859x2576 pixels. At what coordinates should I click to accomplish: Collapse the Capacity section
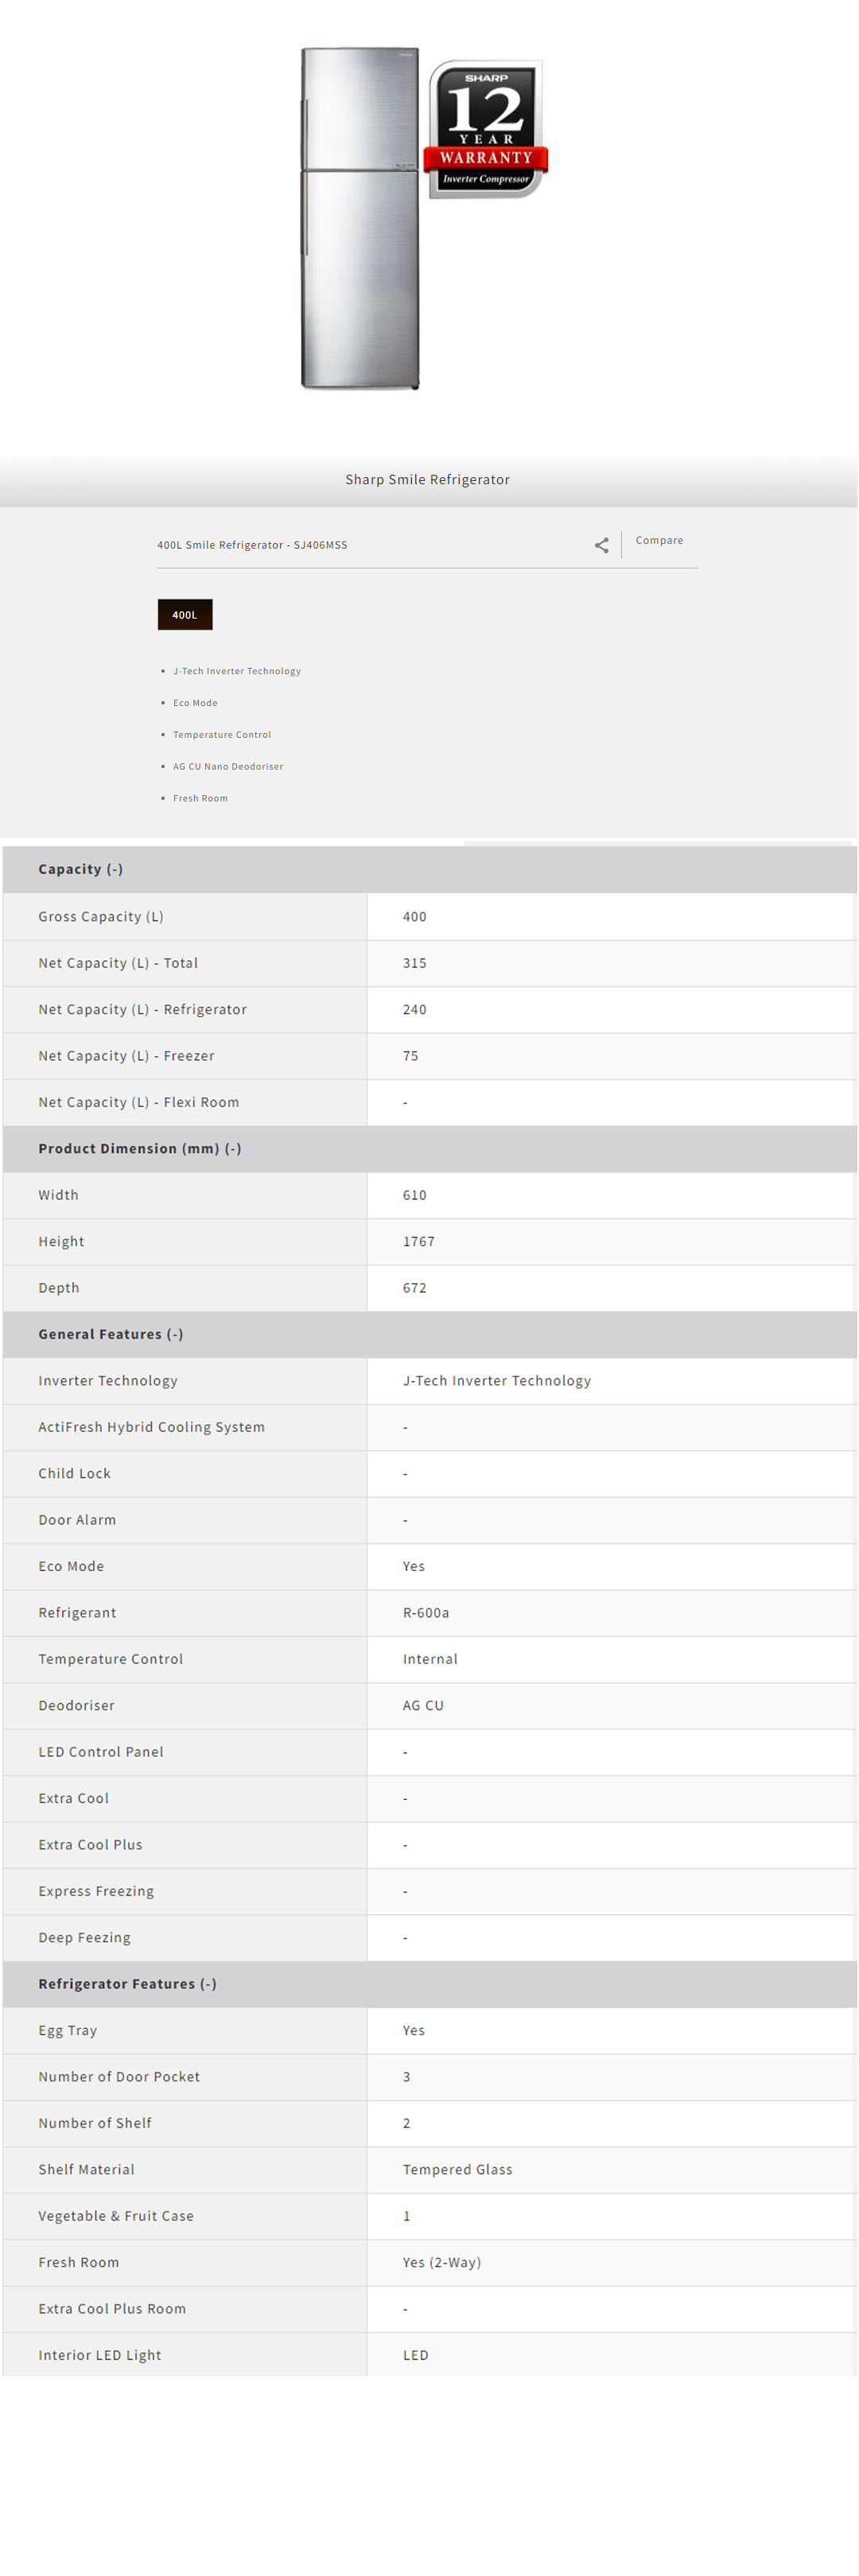point(81,869)
